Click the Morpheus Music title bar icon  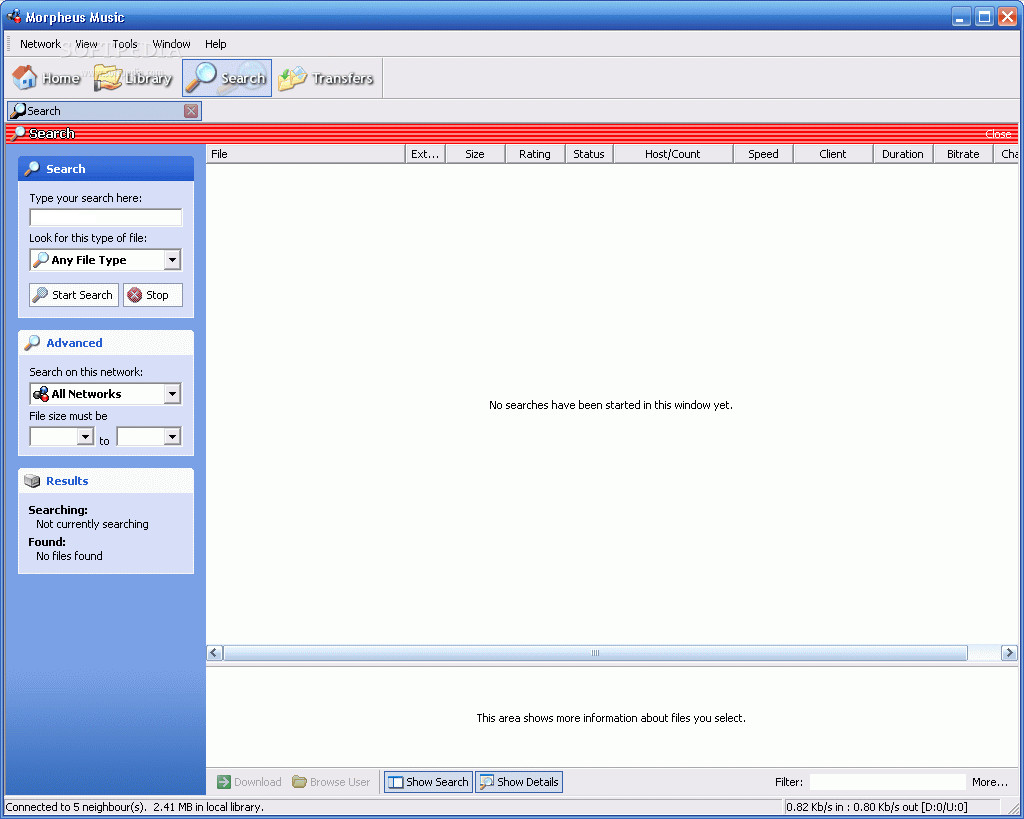tap(13, 16)
